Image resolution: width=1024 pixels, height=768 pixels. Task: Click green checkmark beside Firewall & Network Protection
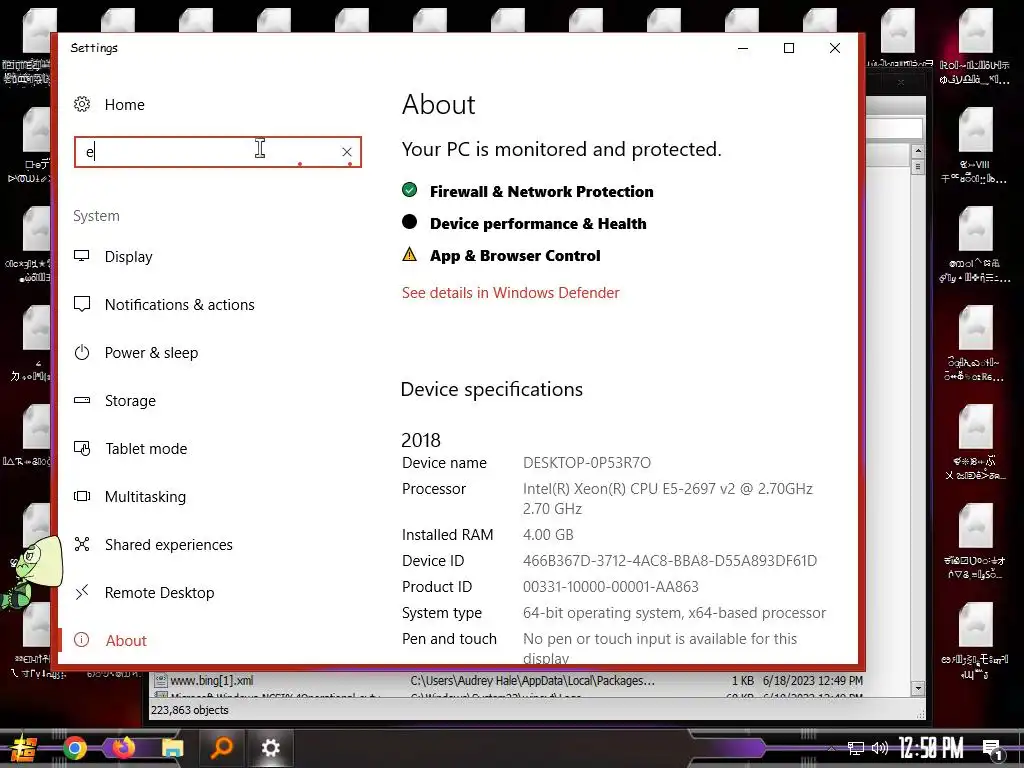coord(409,190)
